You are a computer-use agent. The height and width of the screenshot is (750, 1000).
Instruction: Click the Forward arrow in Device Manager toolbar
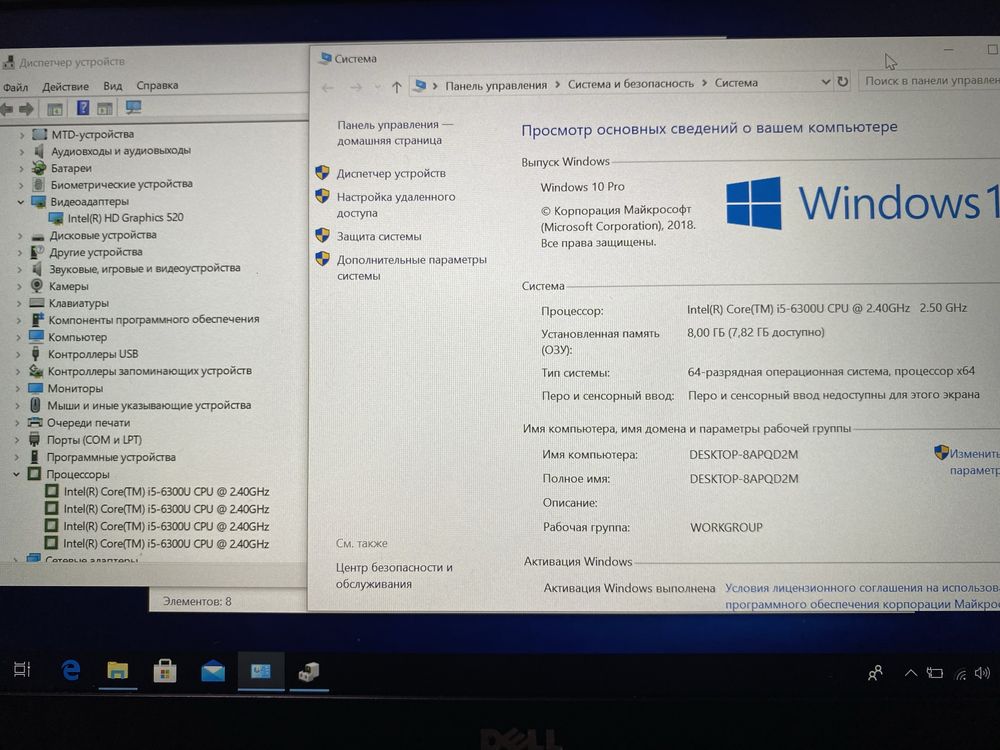coord(26,109)
